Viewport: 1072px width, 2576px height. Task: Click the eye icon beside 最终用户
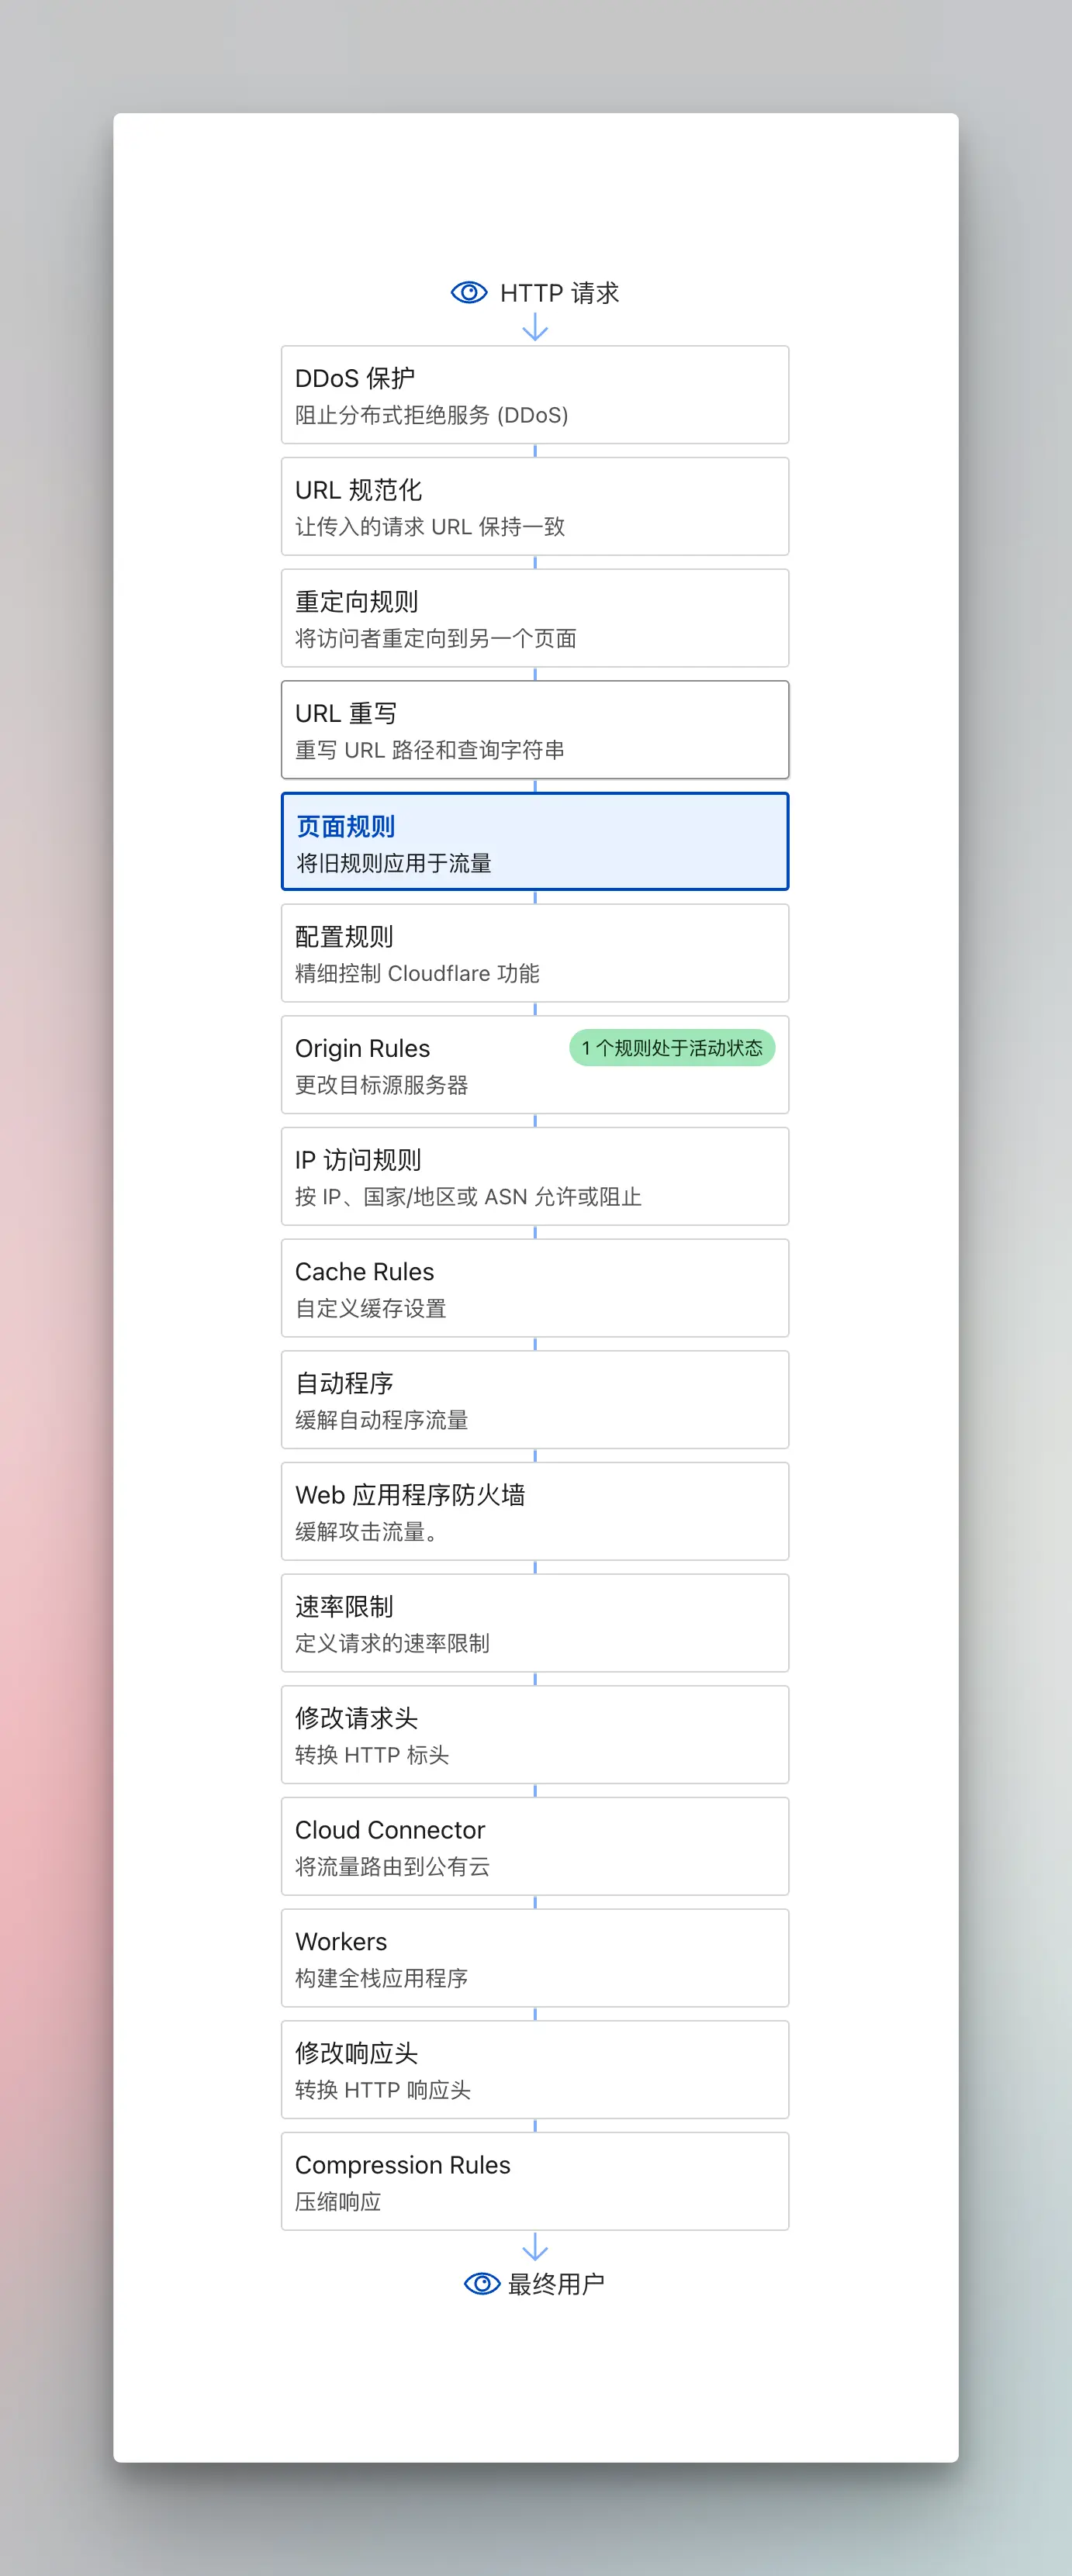coord(481,2283)
